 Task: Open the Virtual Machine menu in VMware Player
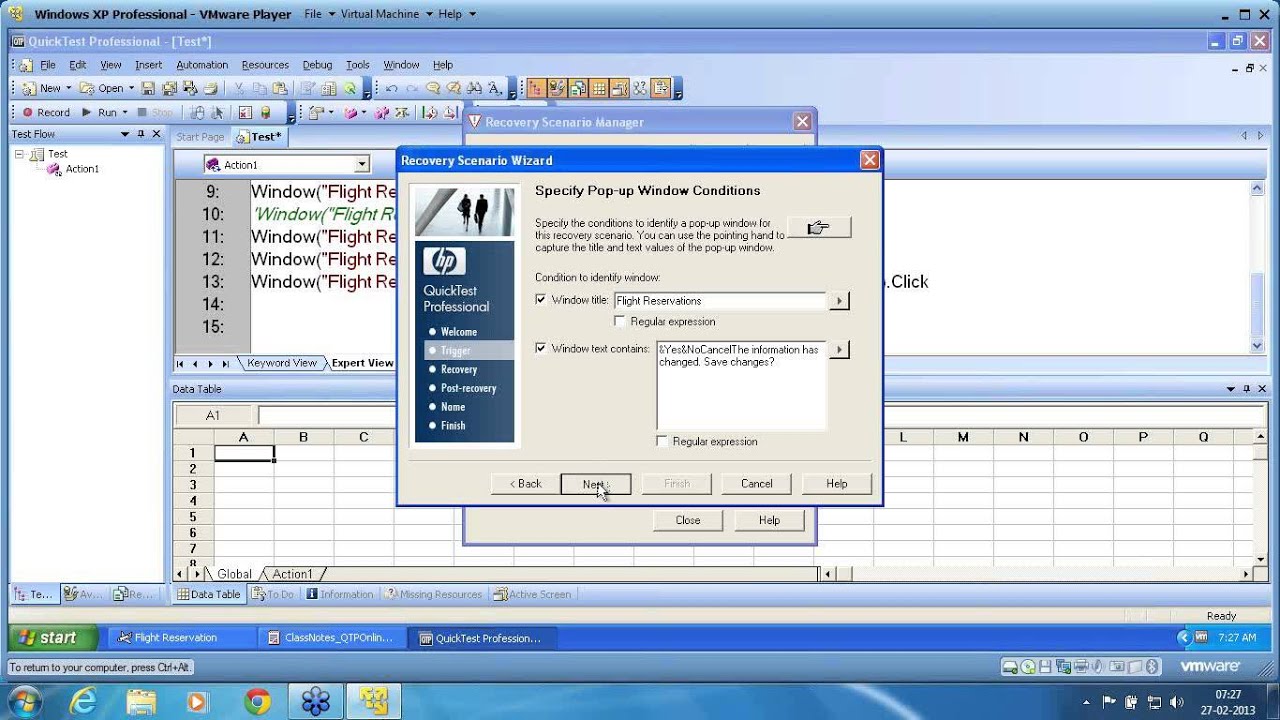[386, 14]
